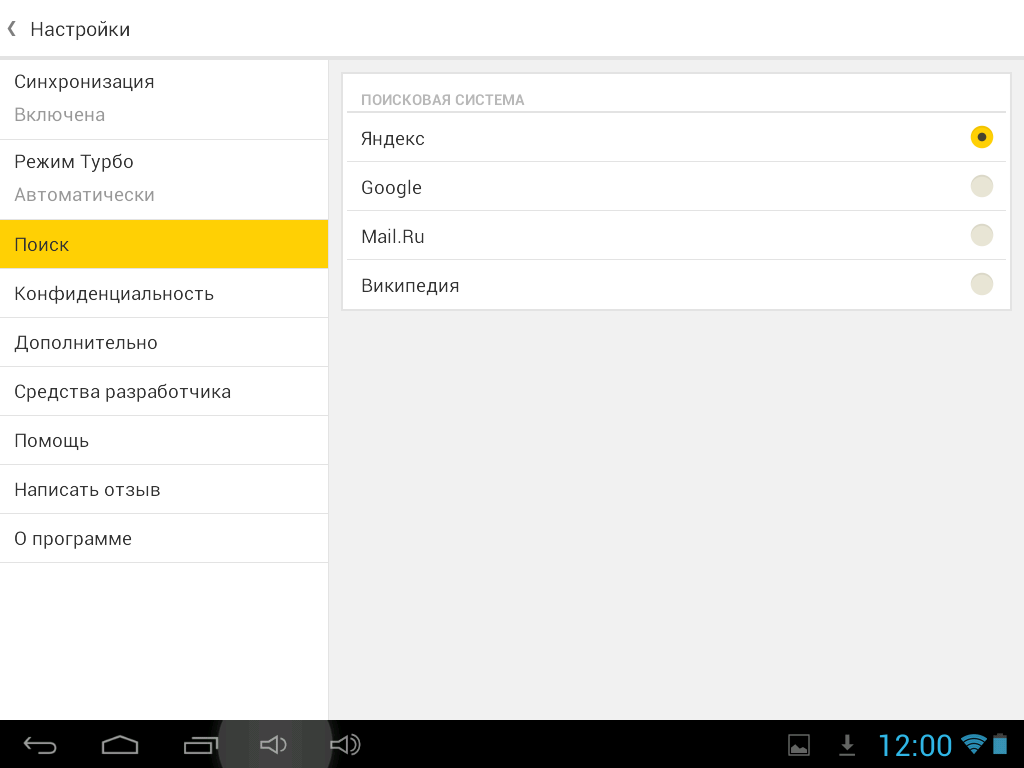Tap the Яндекс search engine label
1024x768 pixels.
pyautogui.click(x=392, y=139)
